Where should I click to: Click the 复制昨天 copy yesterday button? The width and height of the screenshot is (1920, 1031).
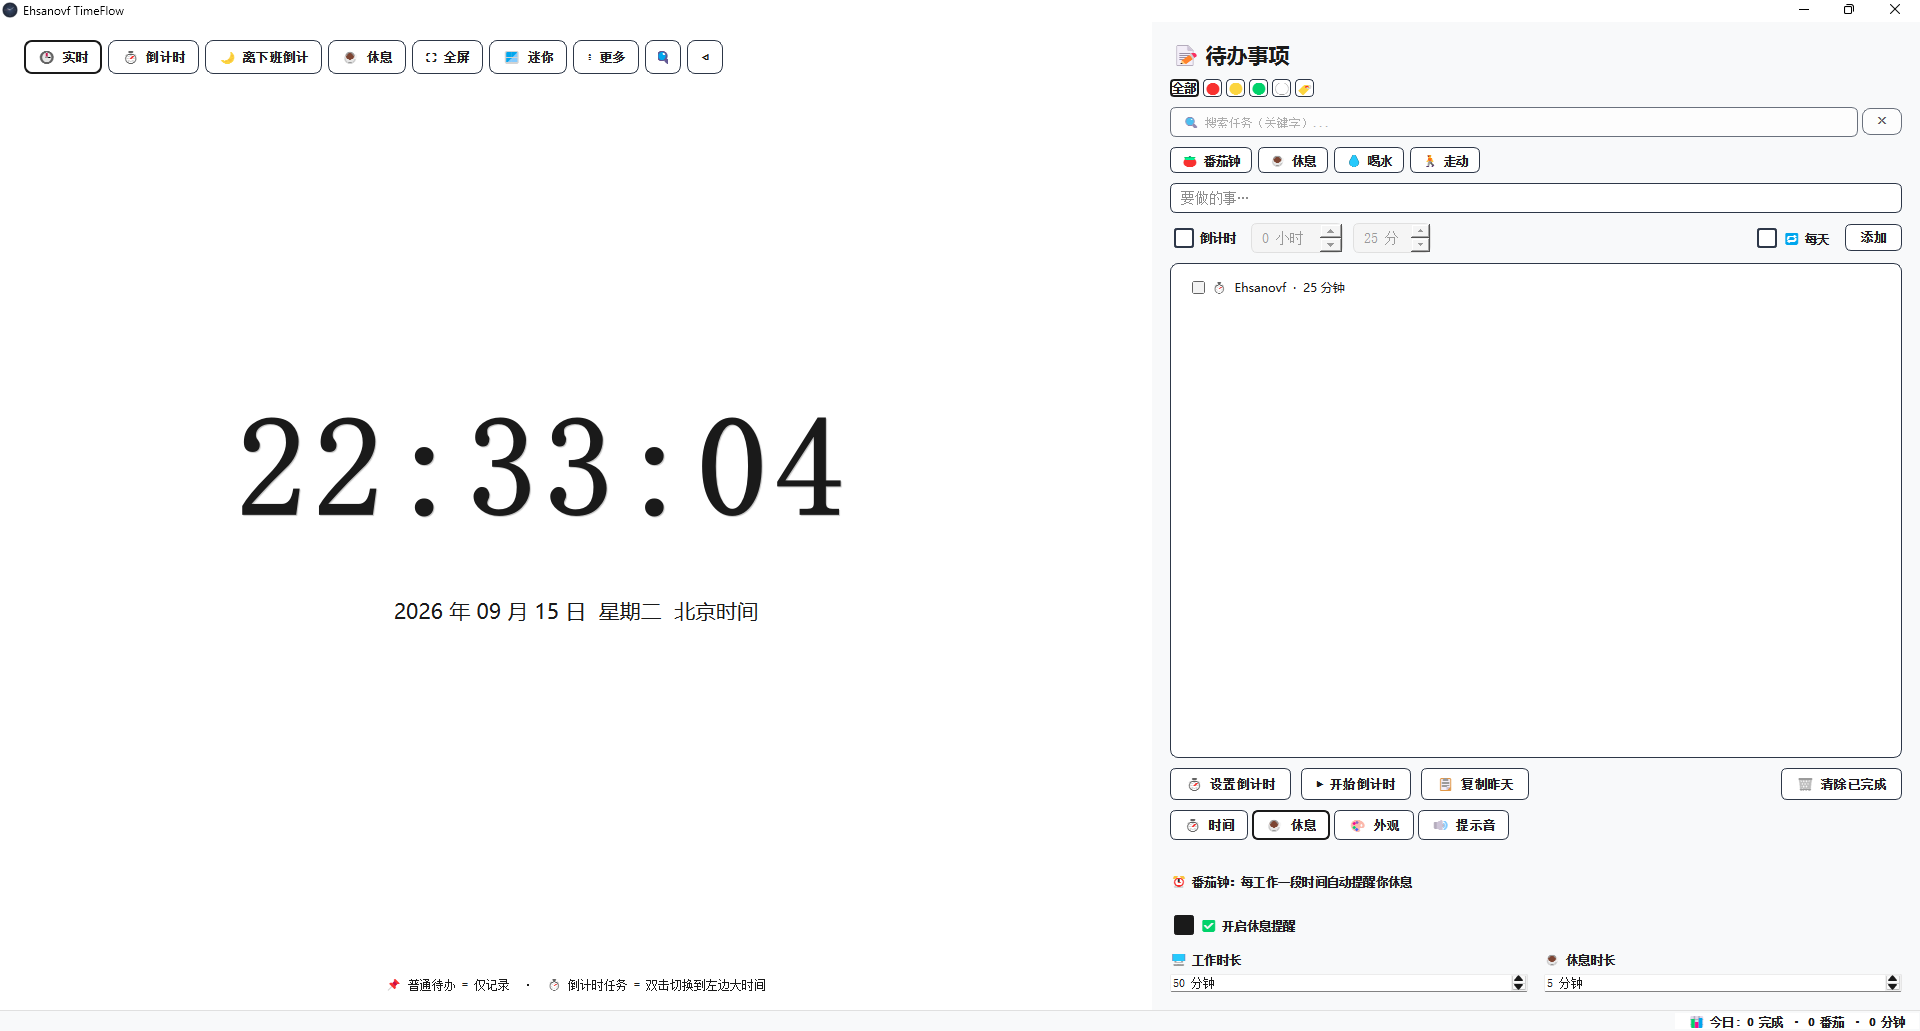tap(1474, 784)
